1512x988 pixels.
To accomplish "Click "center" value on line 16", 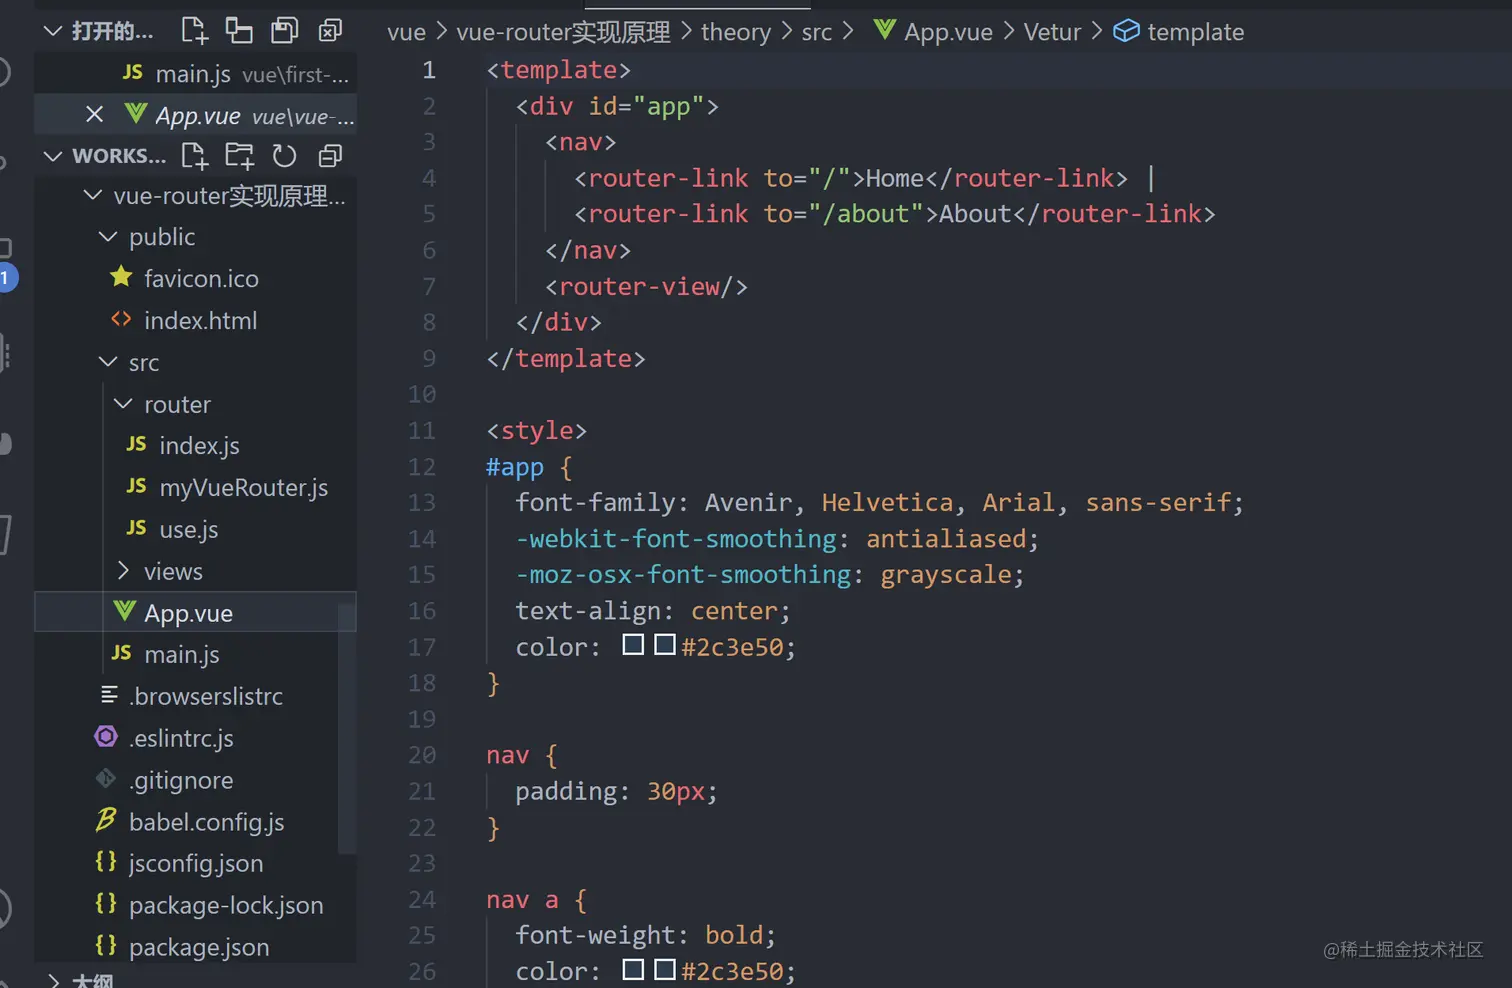I will click(734, 611).
